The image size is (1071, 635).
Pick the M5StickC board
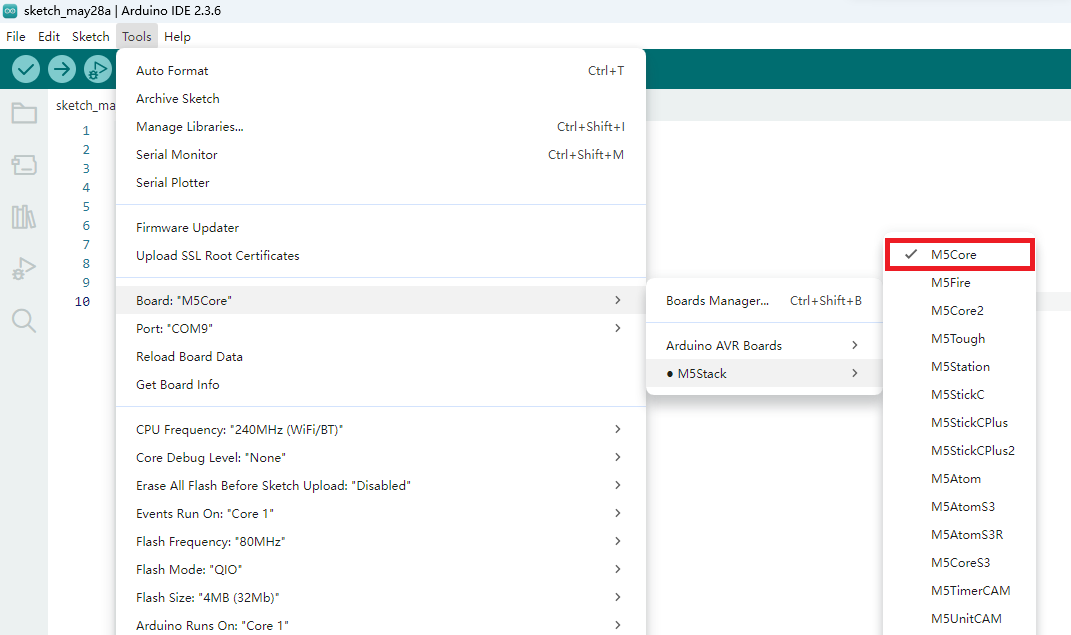click(960, 395)
